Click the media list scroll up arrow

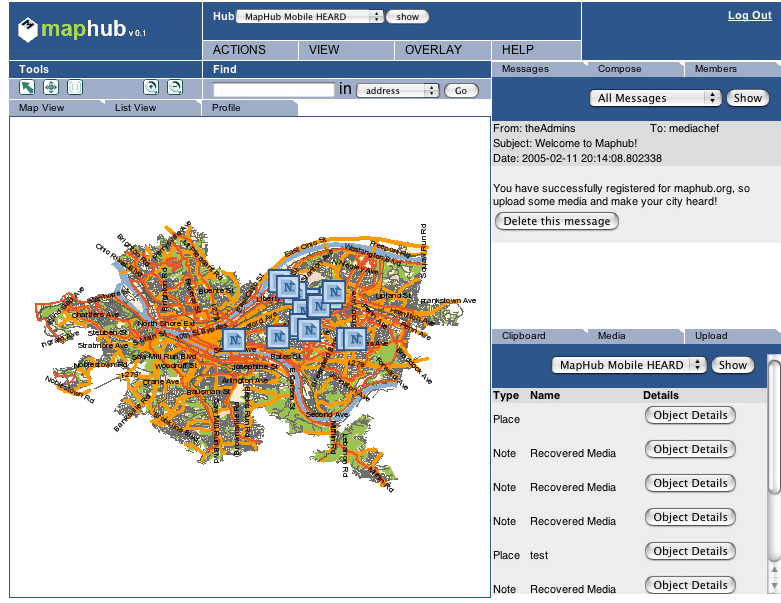tap(775, 570)
